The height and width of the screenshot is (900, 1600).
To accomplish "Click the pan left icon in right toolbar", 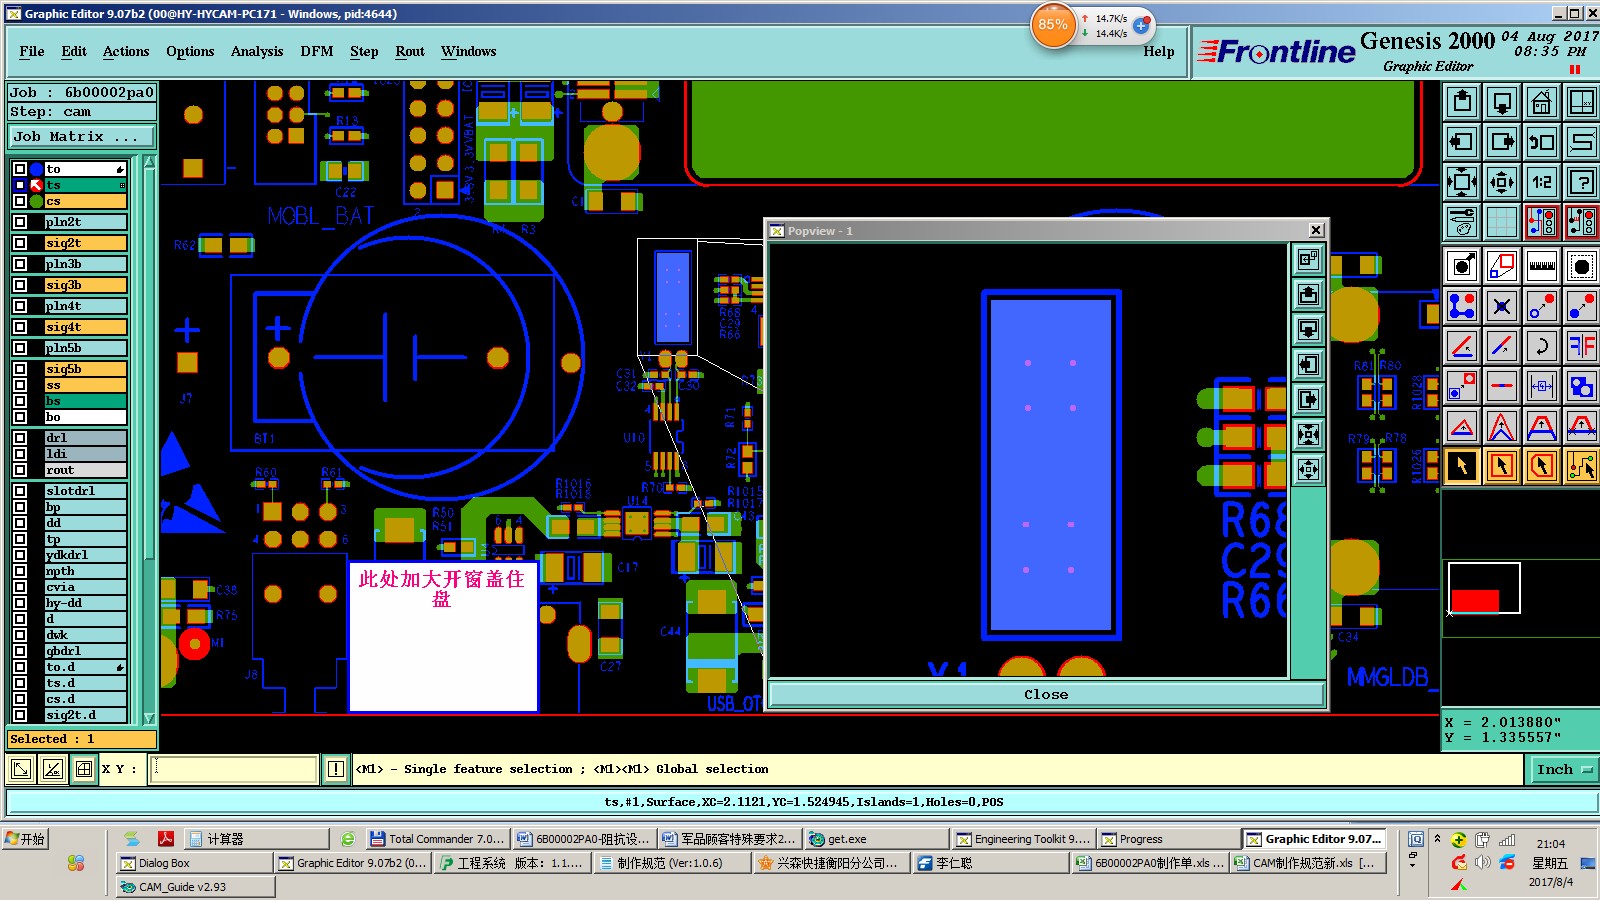I will pyautogui.click(x=1462, y=142).
